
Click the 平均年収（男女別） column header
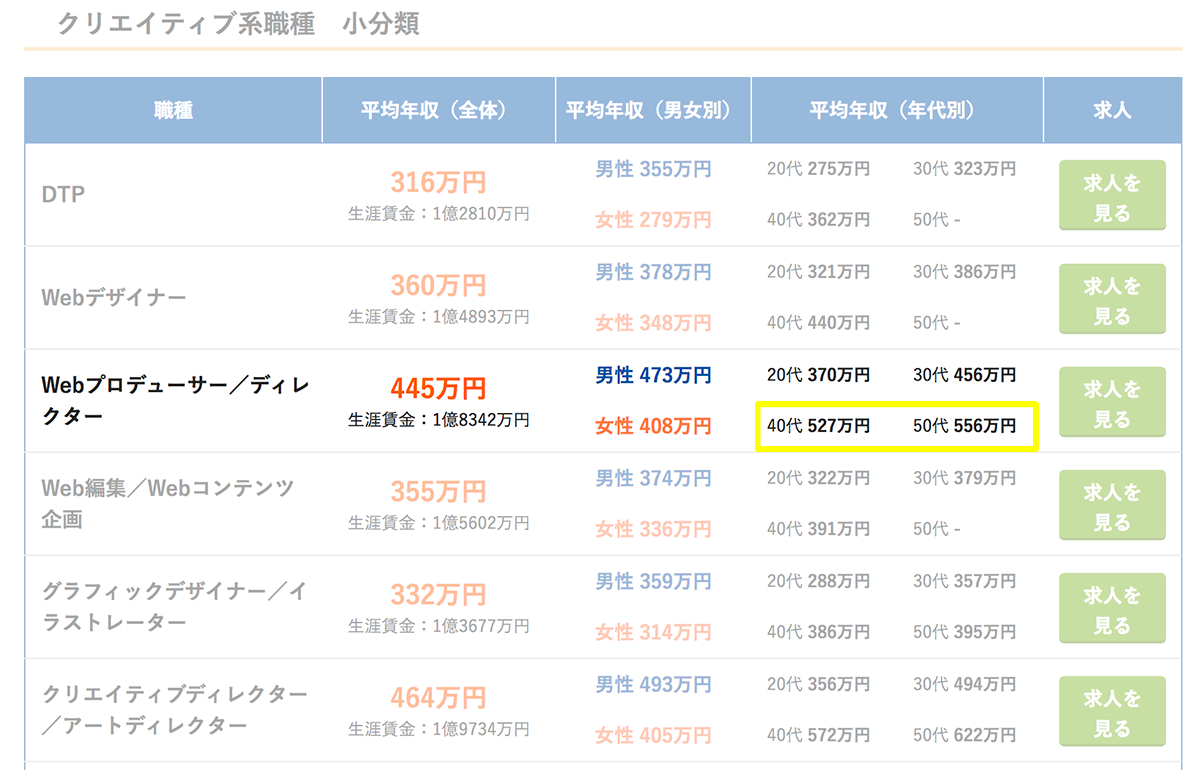point(653,110)
